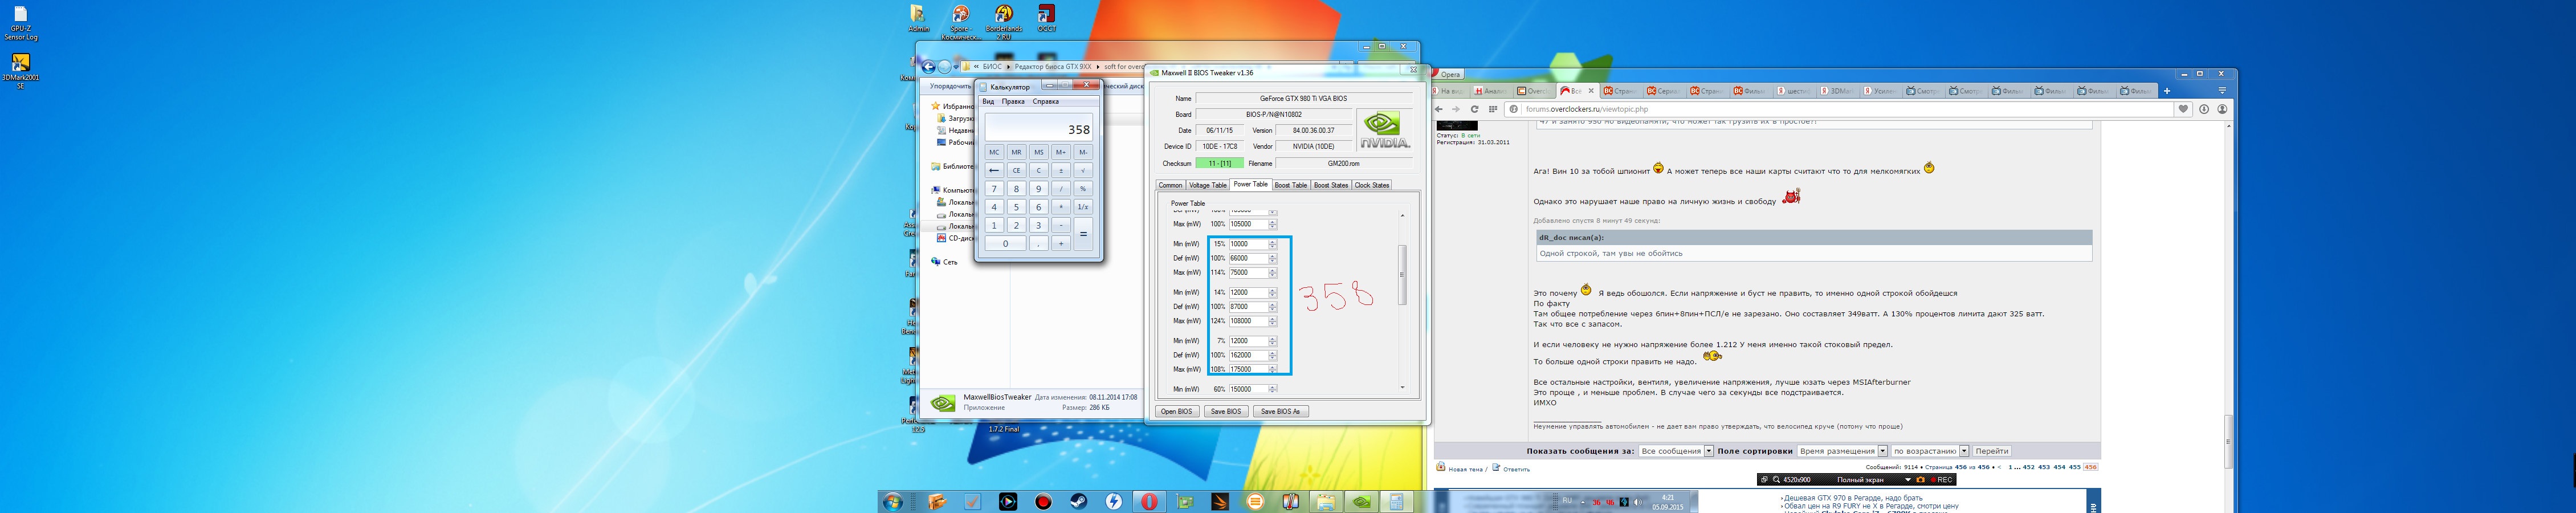Image resolution: width=2576 pixels, height=513 pixels.
Task: Open the Windows Start menu
Action: tap(892, 501)
